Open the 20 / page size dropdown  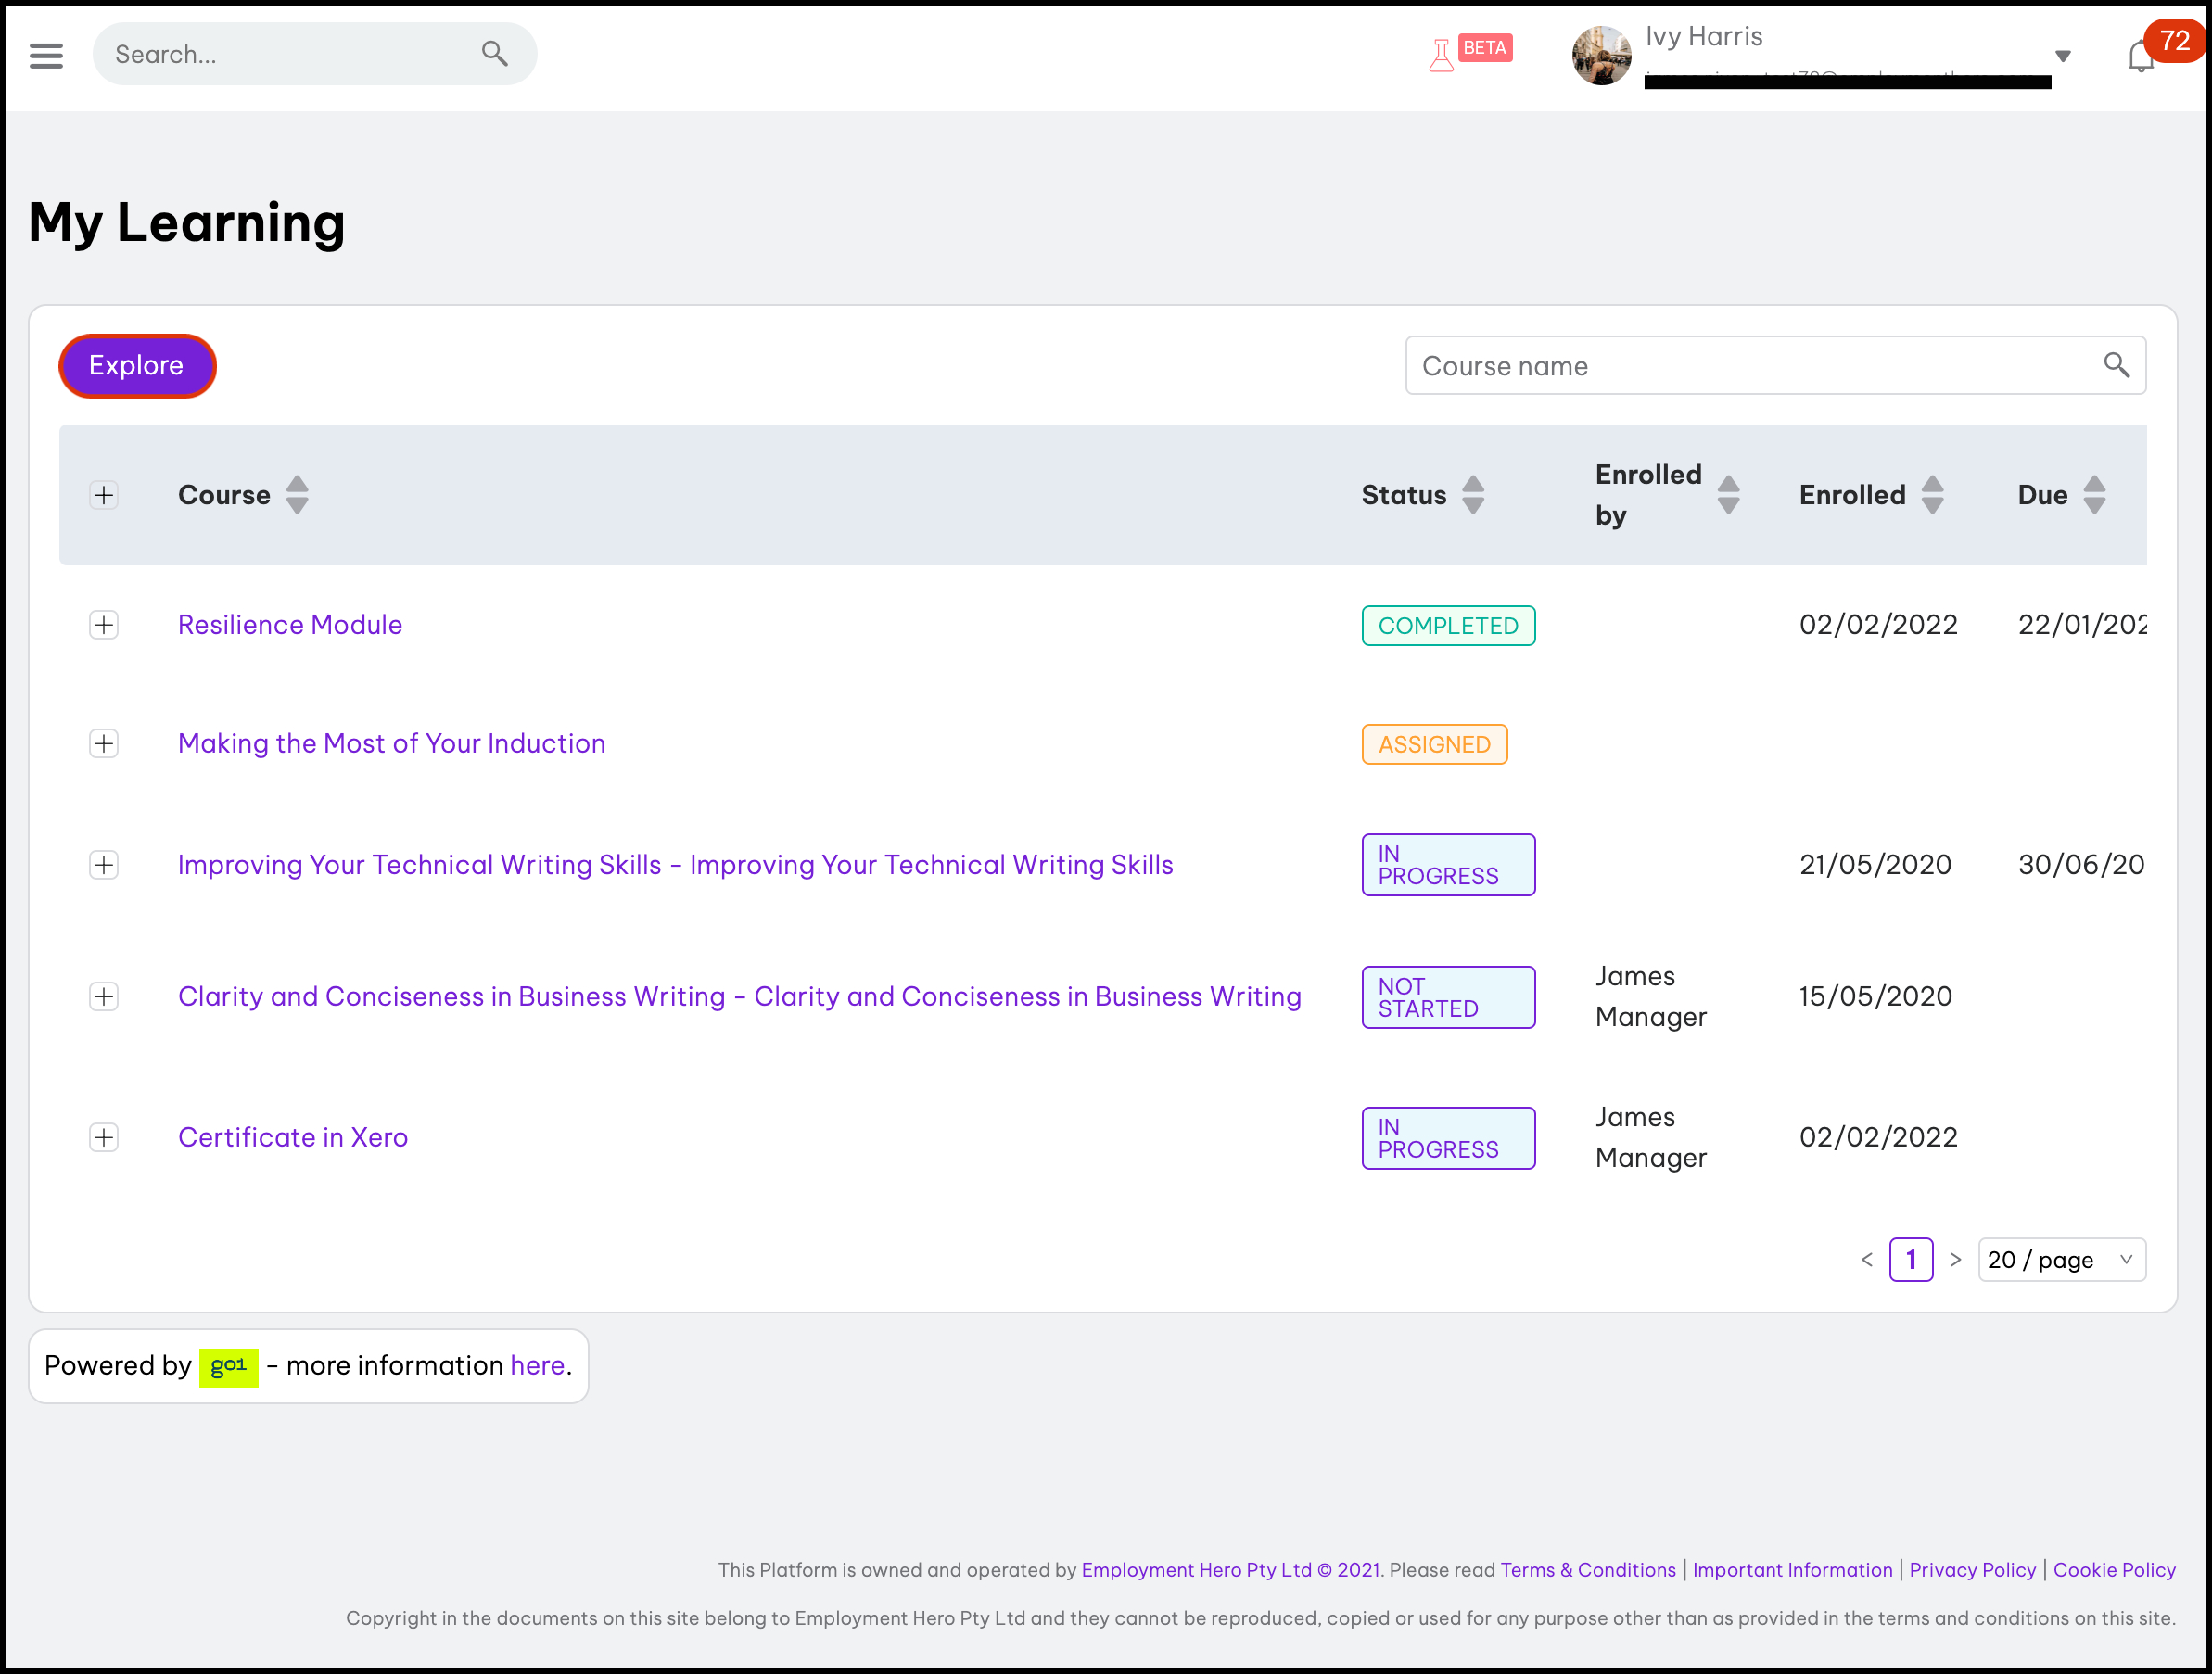(2061, 1260)
